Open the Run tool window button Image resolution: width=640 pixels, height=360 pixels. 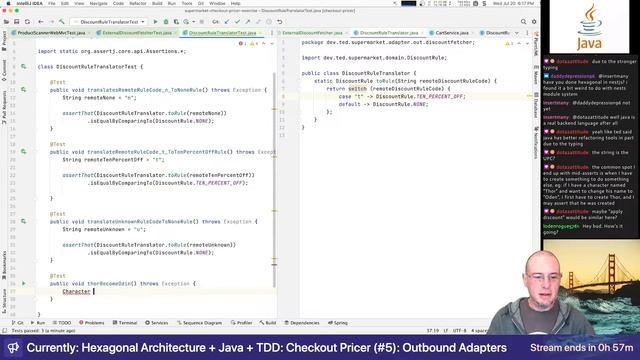[38, 323]
